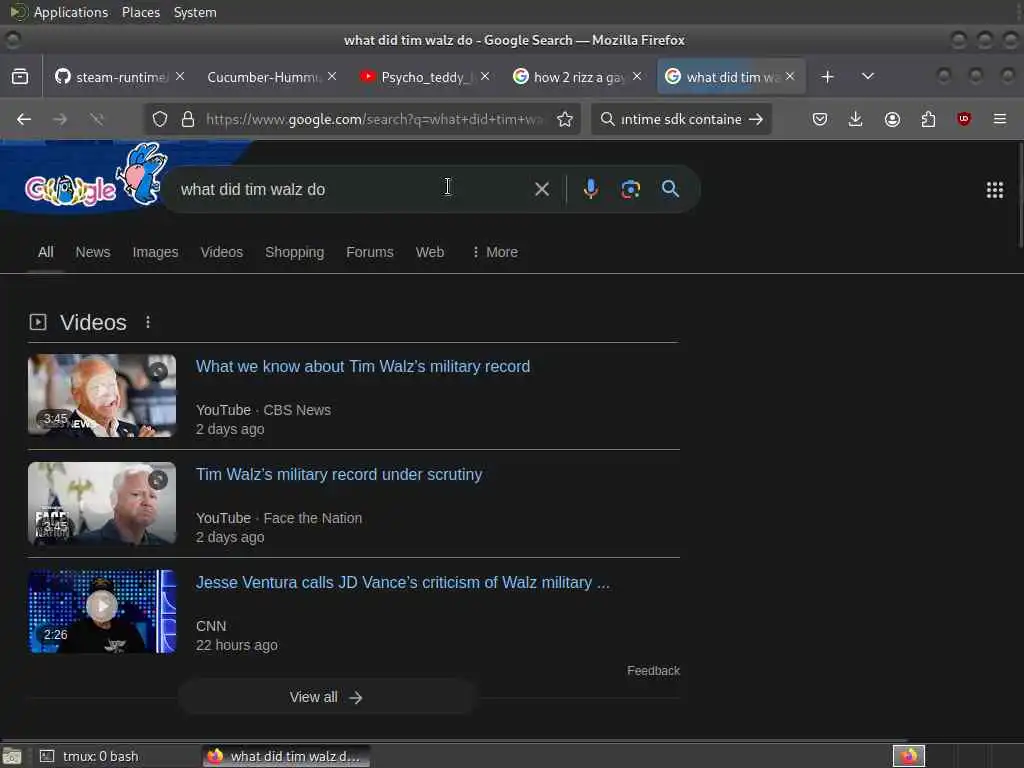
Task: Click the 'intime sdk containe' search field
Action: (681, 119)
